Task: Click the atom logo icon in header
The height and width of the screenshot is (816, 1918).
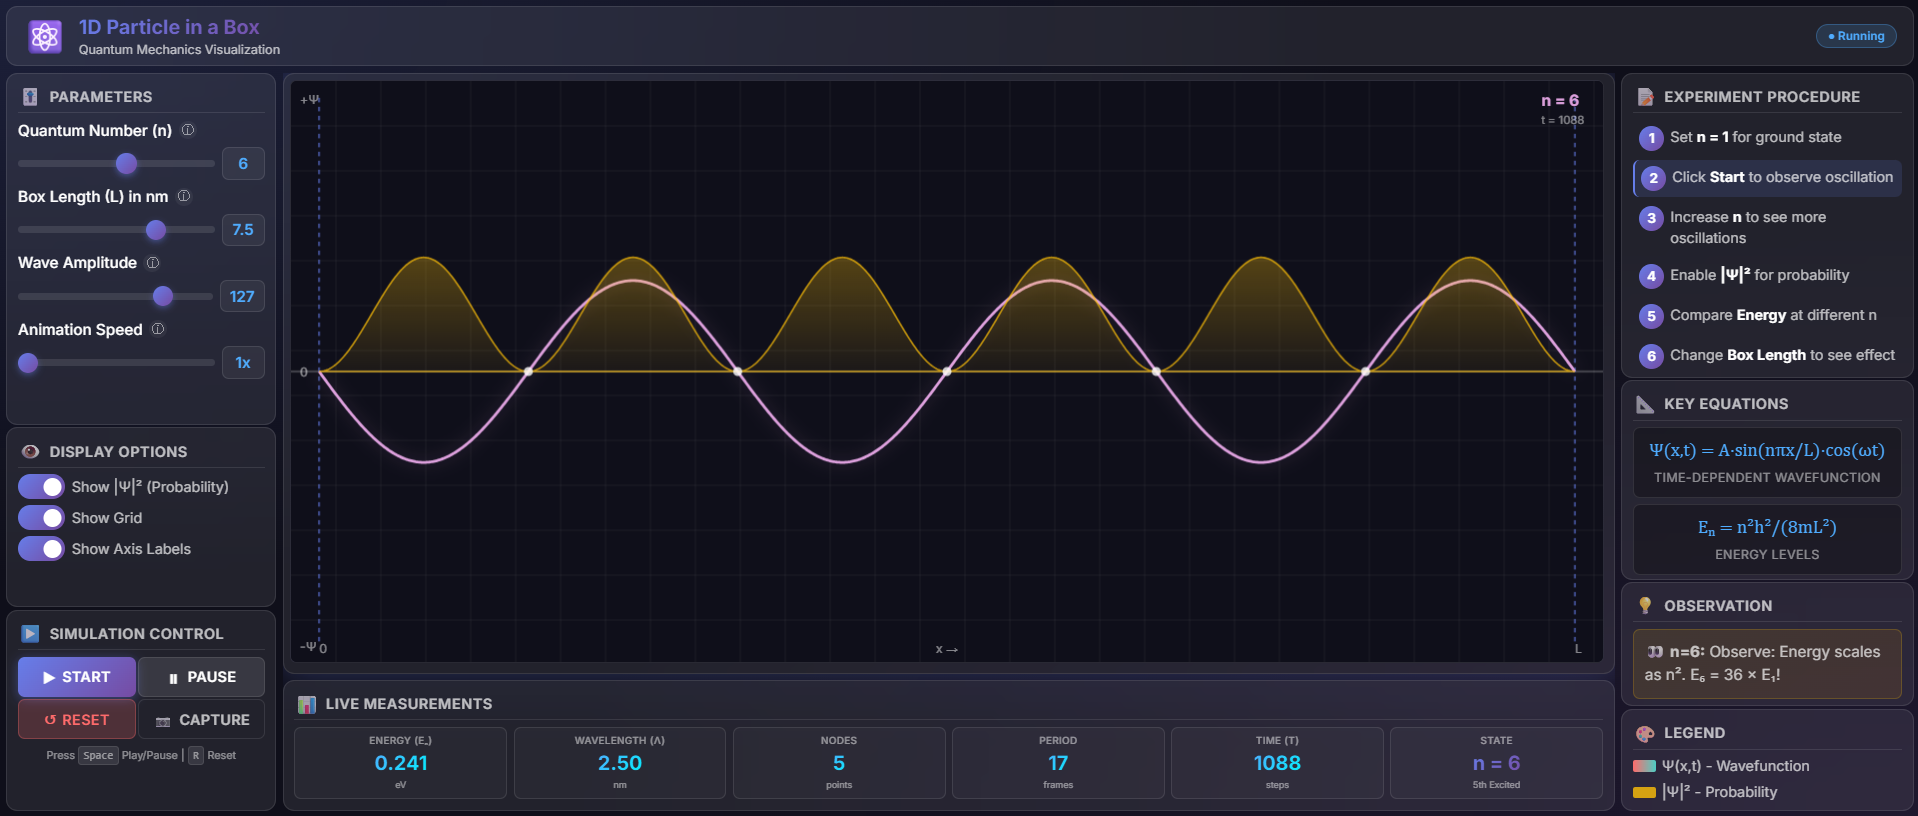Action: pyautogui.click(x=45, y=37)
